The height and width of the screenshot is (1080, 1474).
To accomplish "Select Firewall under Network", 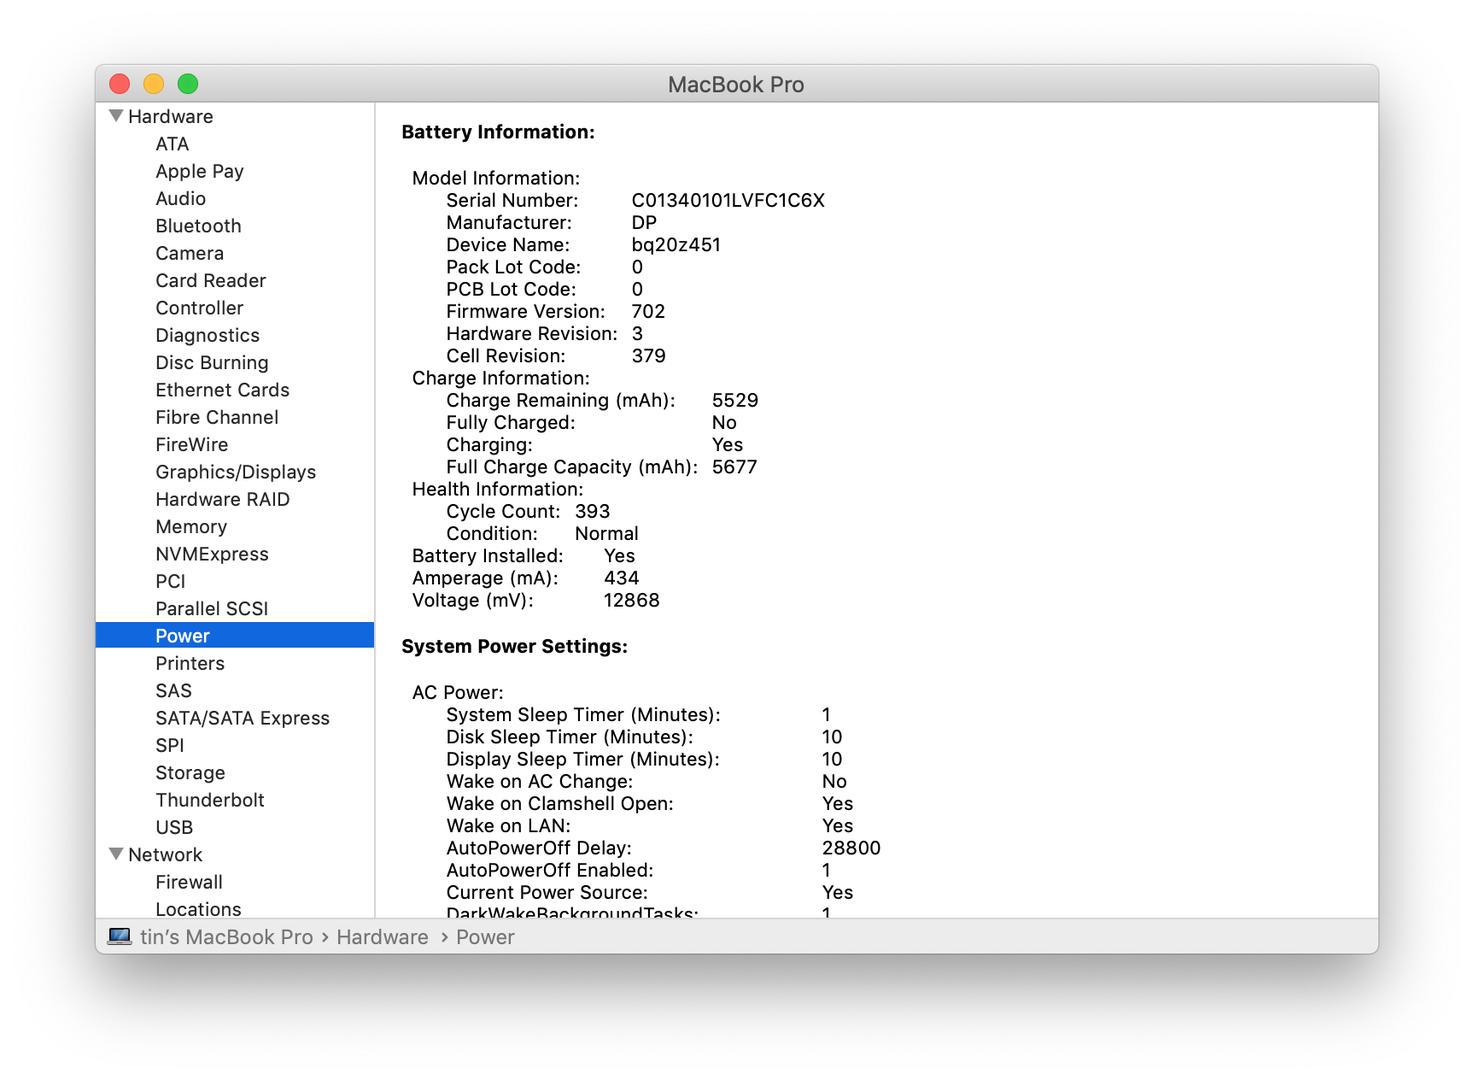I will [x=189, y=882].
